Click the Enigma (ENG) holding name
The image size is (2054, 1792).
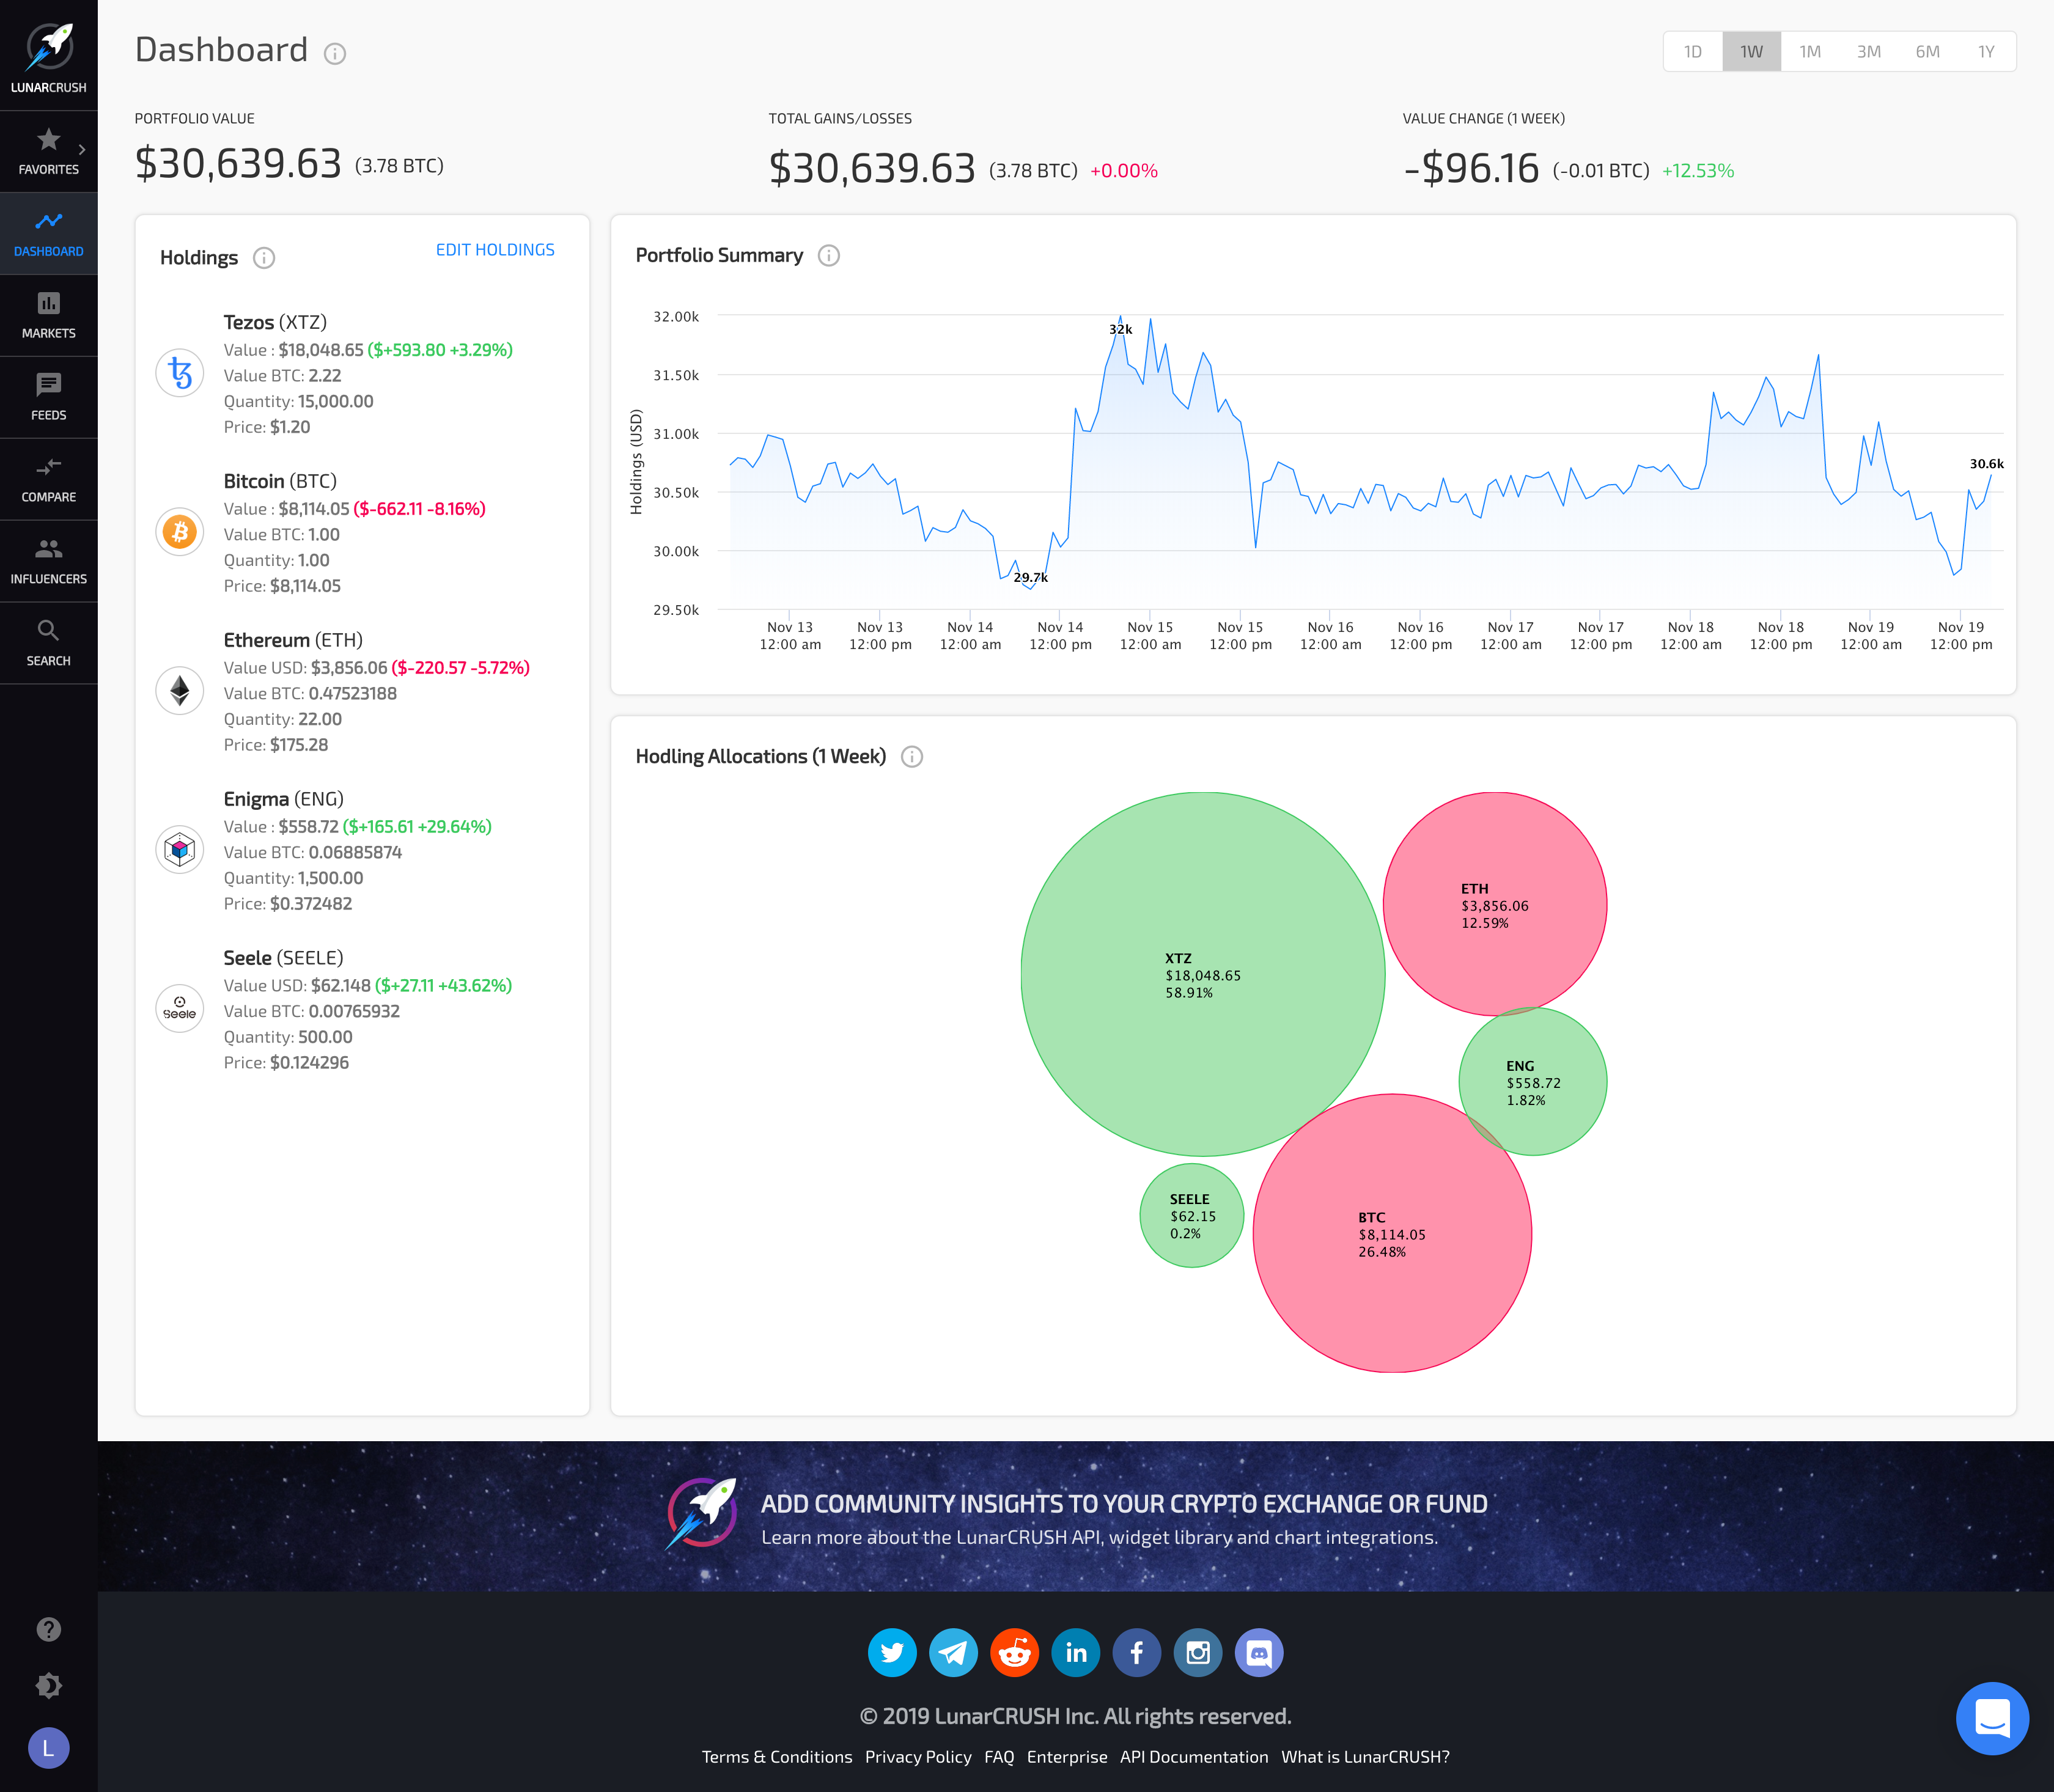283,799
